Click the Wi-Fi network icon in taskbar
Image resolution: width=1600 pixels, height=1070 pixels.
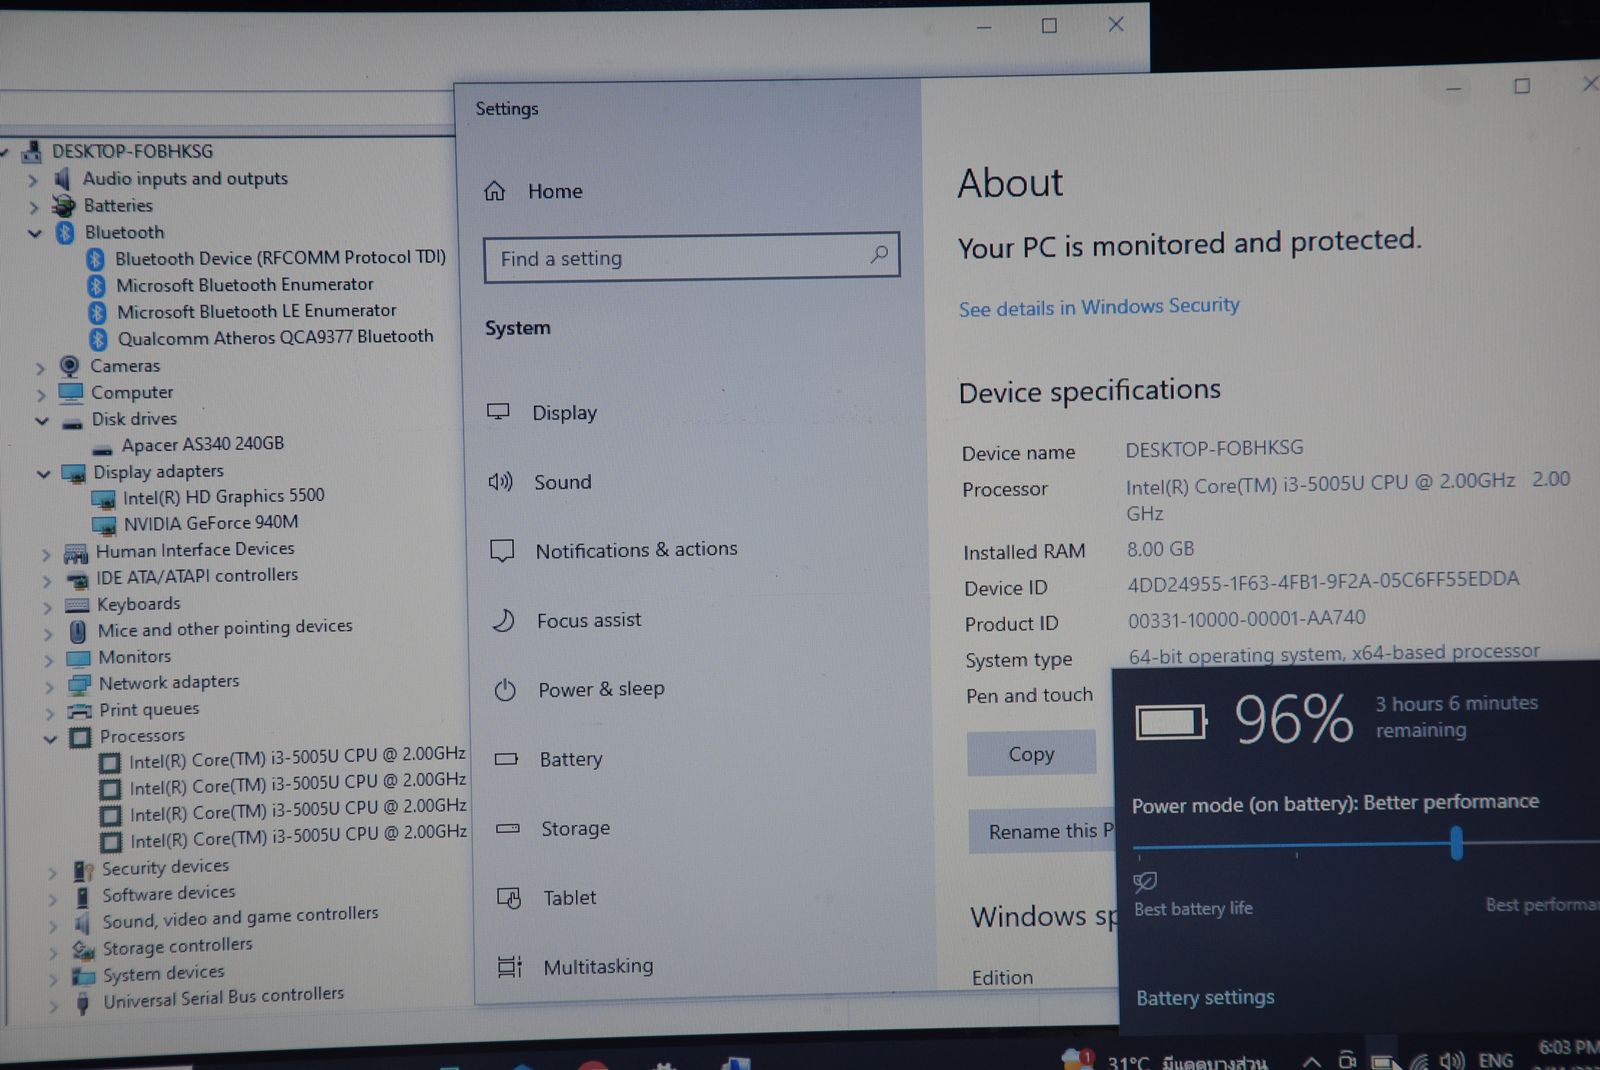coord(1418,1062)
